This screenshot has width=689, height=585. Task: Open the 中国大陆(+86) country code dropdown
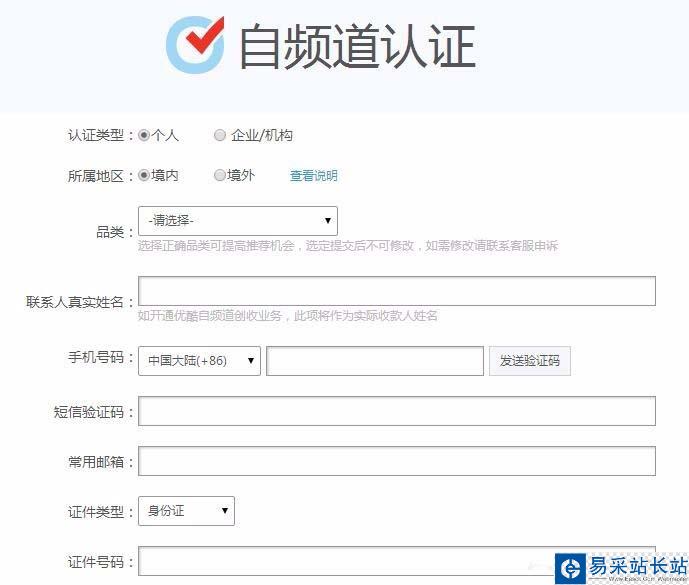click(199, 361)
